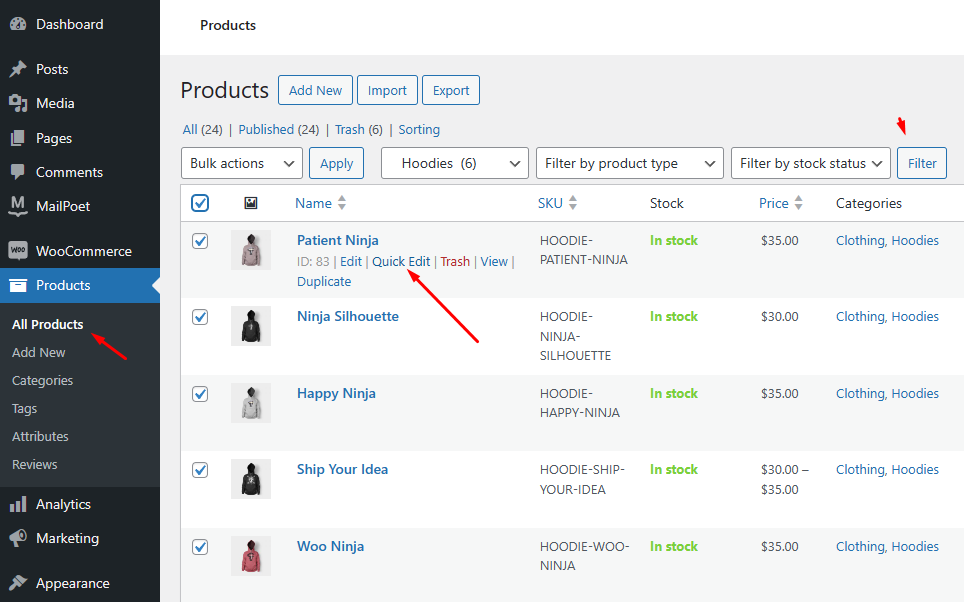Uncheck the Ninja Silhouette row checkbox
Image resolution: width=964 pixels, height=602 pixels.
pyautogui.click(x=200, y=317)
